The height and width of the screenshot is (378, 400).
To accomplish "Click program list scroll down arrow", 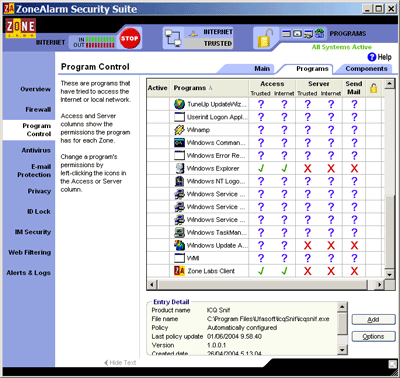I will (x=389, y=274).
